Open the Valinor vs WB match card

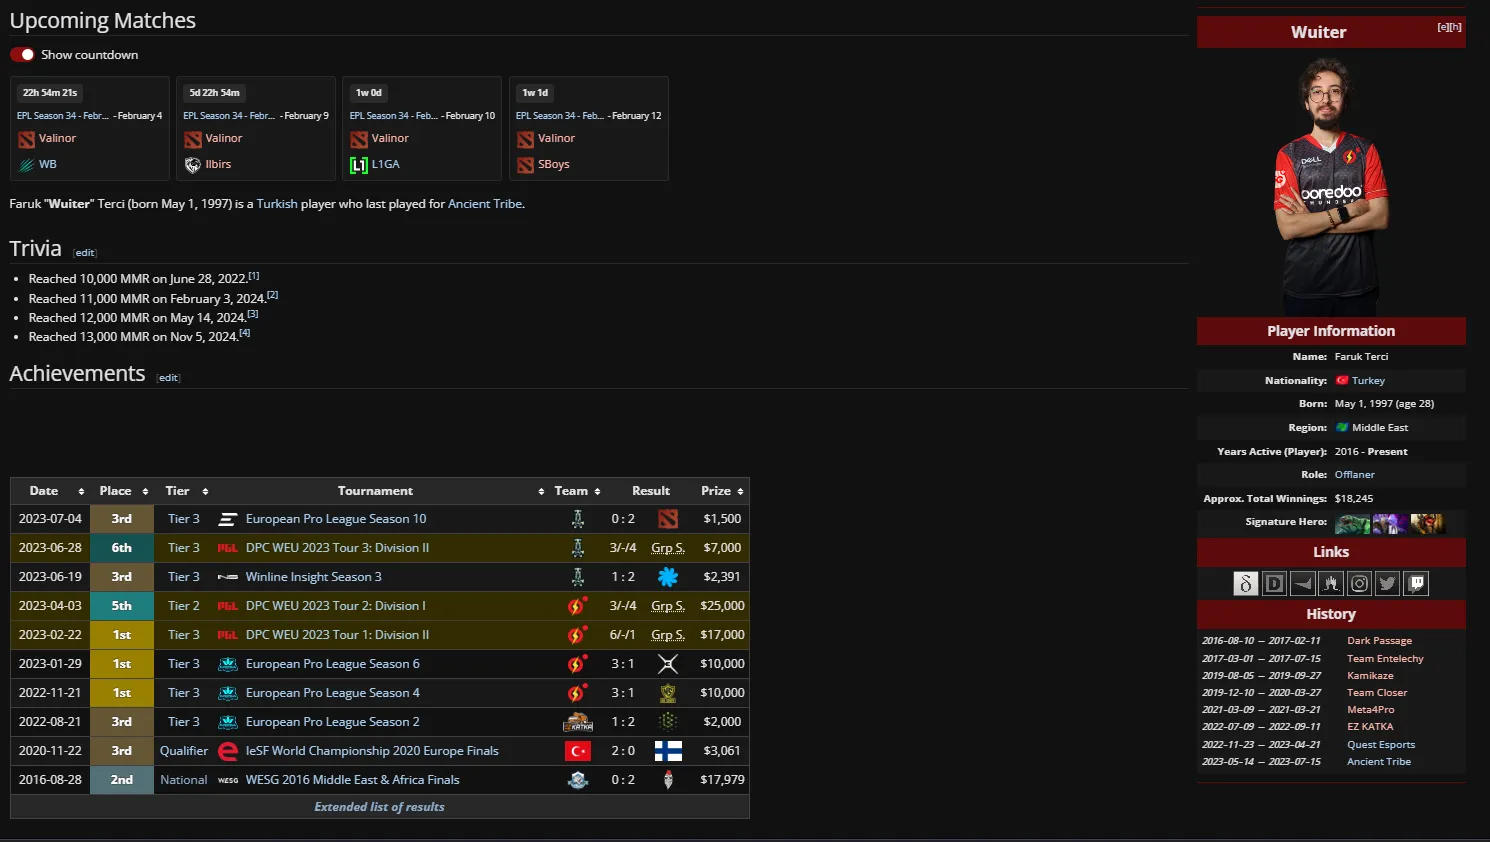[x=90, y=128]
